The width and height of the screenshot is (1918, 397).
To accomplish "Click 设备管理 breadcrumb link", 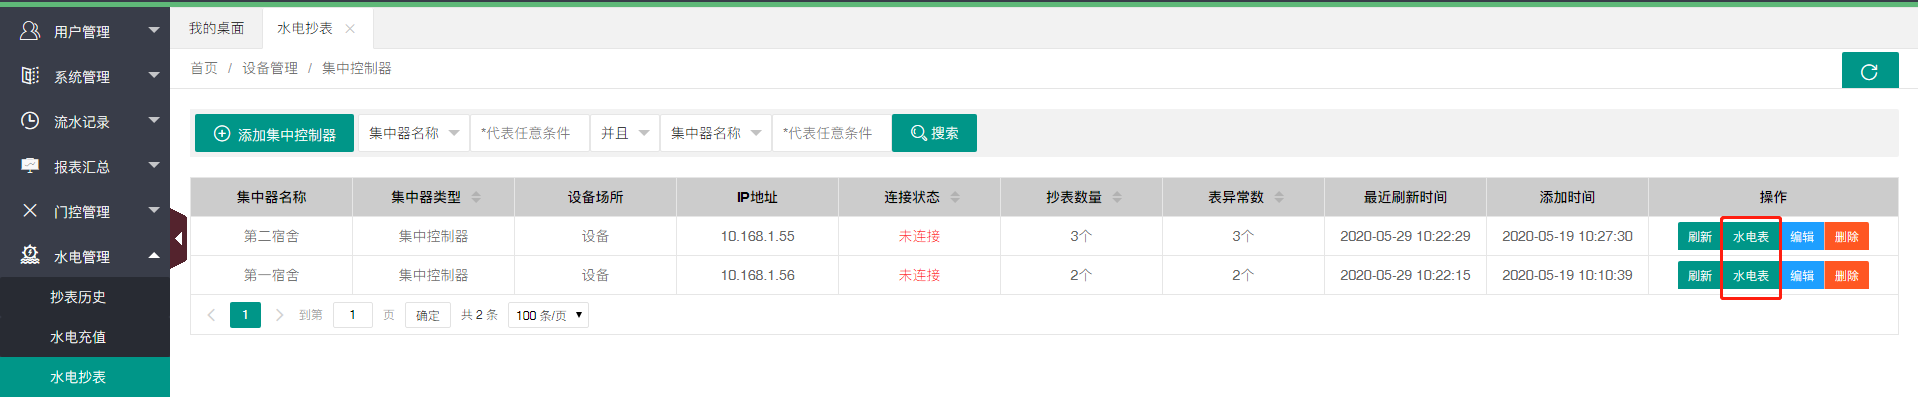I will 270,68.
